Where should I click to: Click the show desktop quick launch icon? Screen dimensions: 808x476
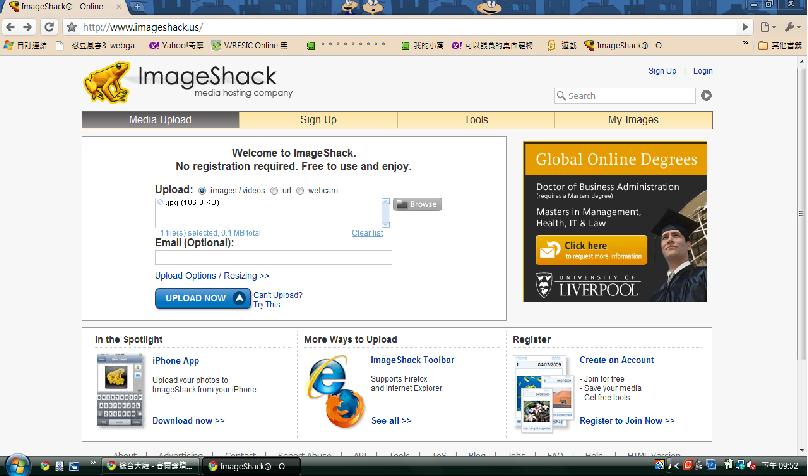pyautogui.click(x=74, y=466)
